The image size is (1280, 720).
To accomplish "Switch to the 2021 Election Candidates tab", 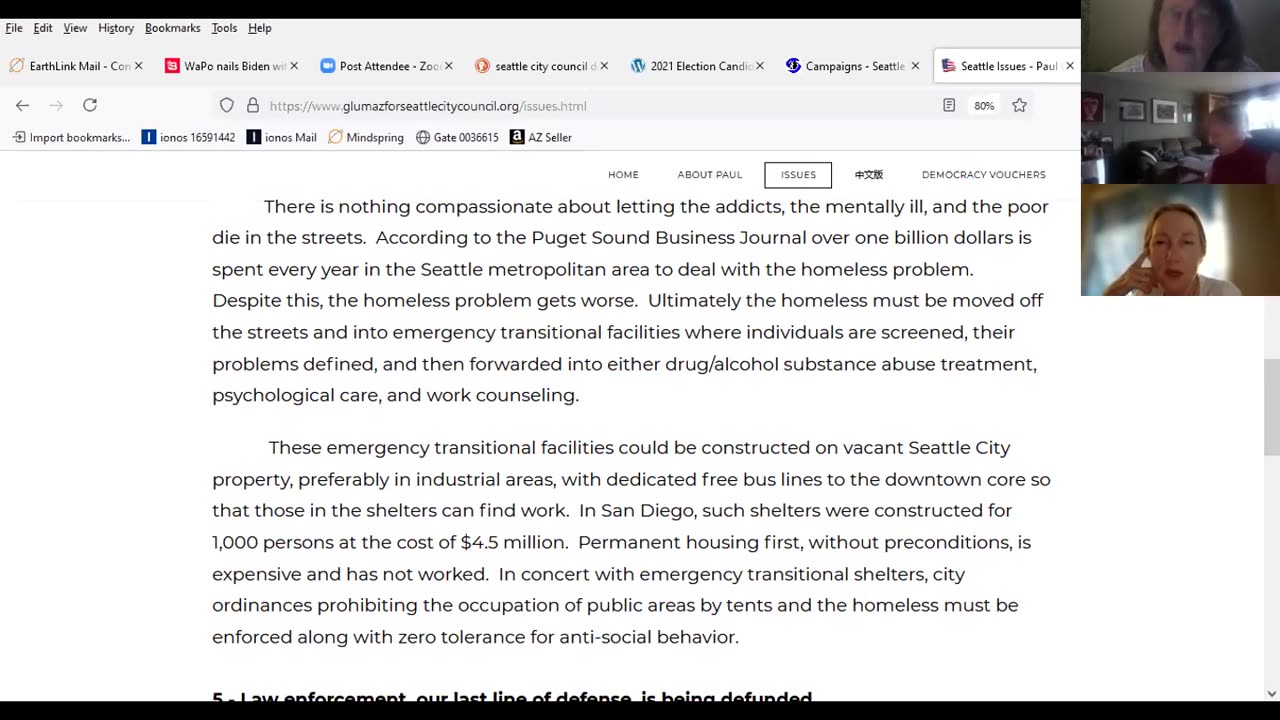I will pos(696,66).
